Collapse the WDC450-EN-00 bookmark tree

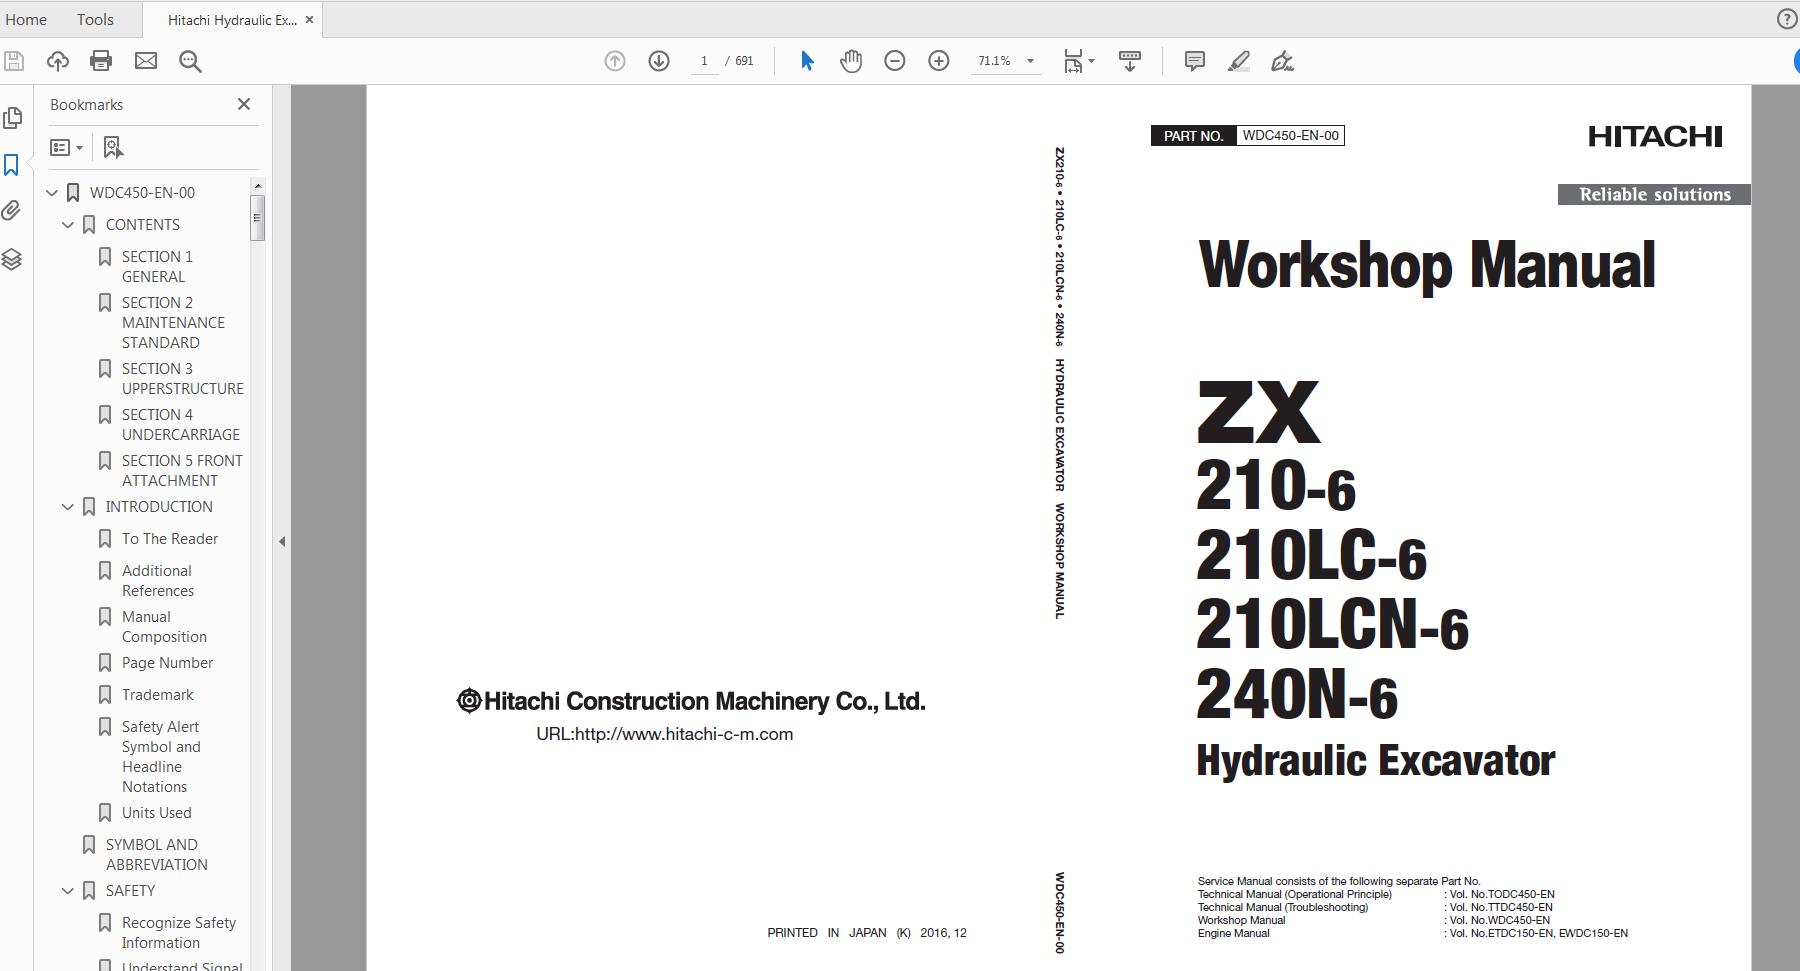click(52, 193)
